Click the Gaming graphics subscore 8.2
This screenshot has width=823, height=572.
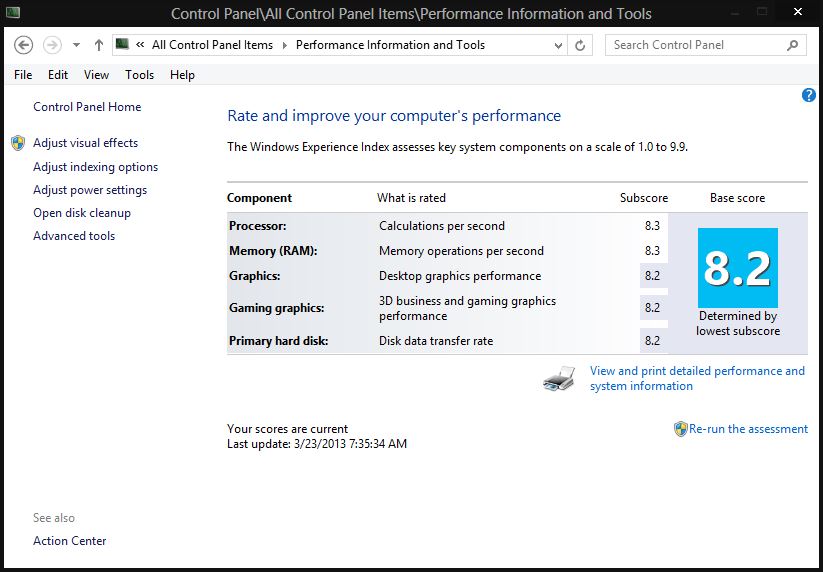click(652, 308)
